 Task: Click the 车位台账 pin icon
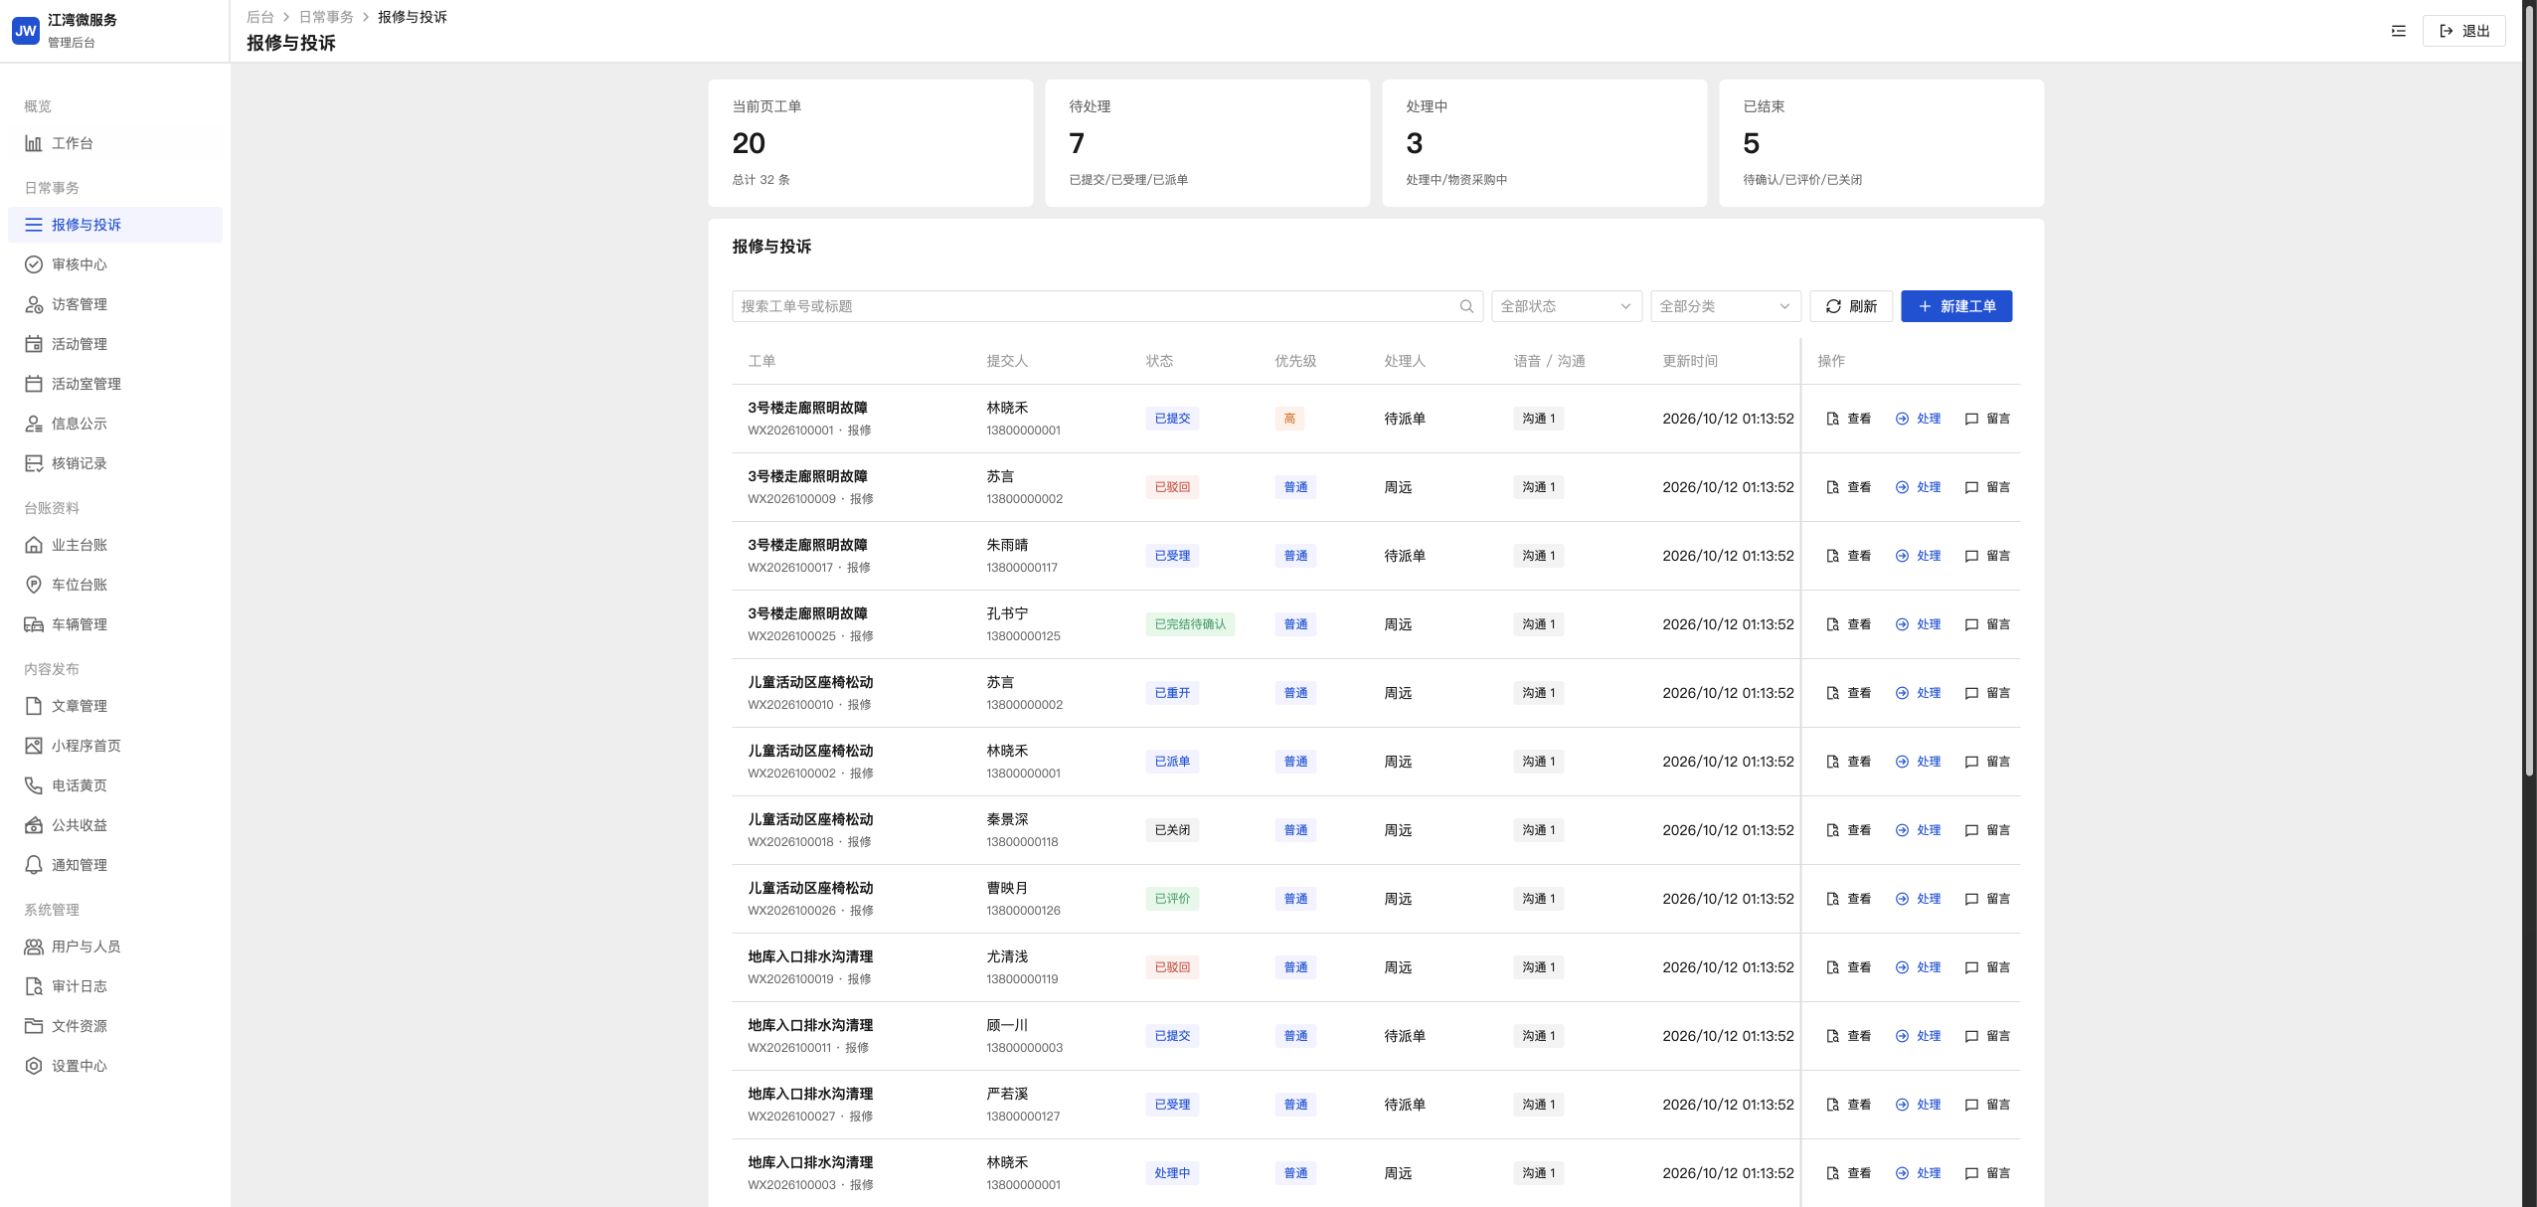34,585
